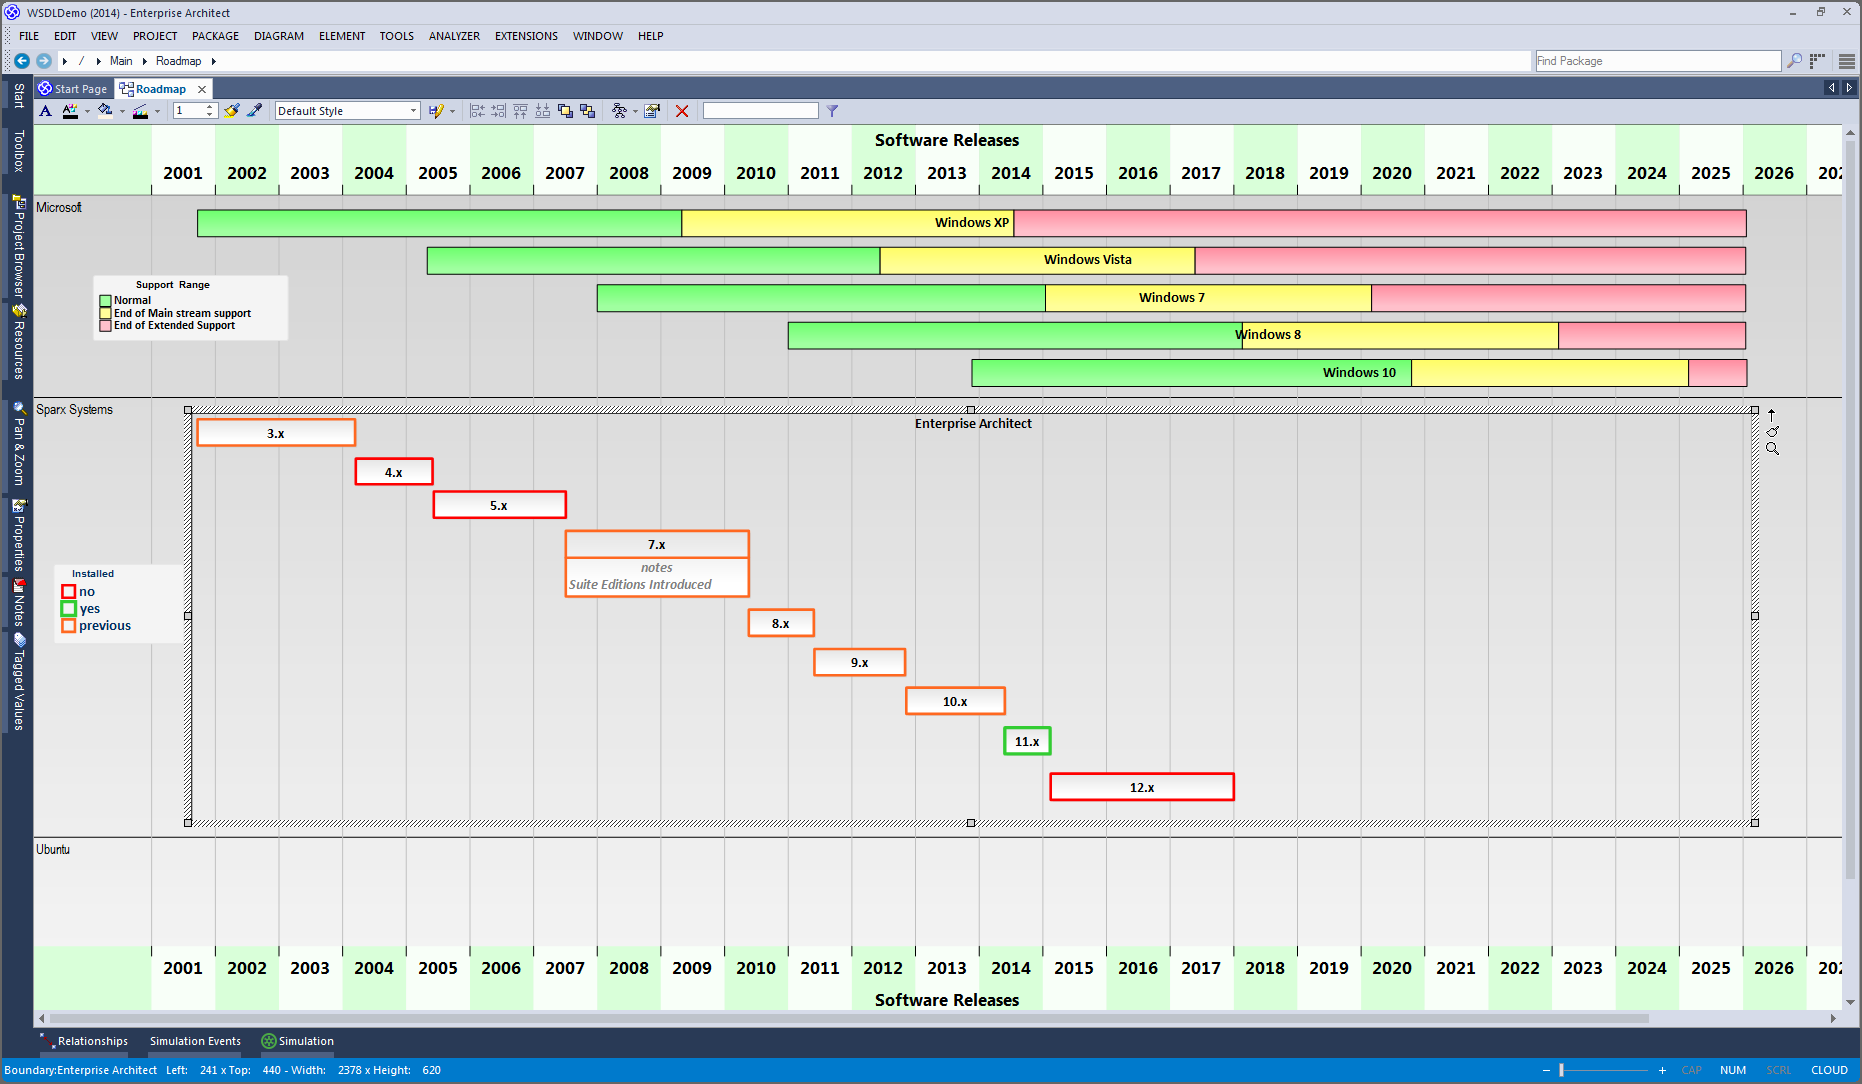Image resolution: width=1862 pixels, height=1084 pixels.
Task: Click the diagram layout icon
Action: click(619, 111)
